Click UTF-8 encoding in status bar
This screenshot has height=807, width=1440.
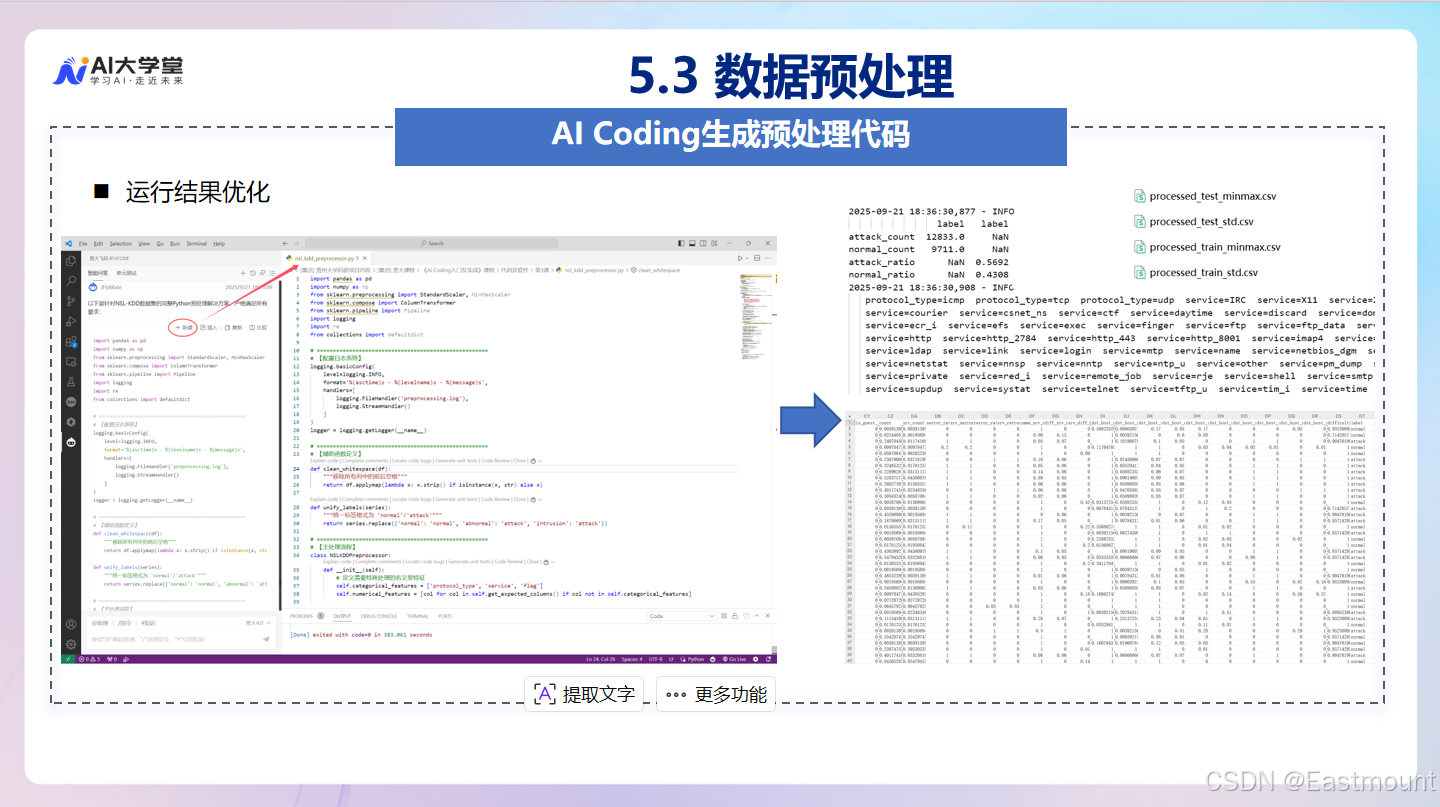click(655, 659)
